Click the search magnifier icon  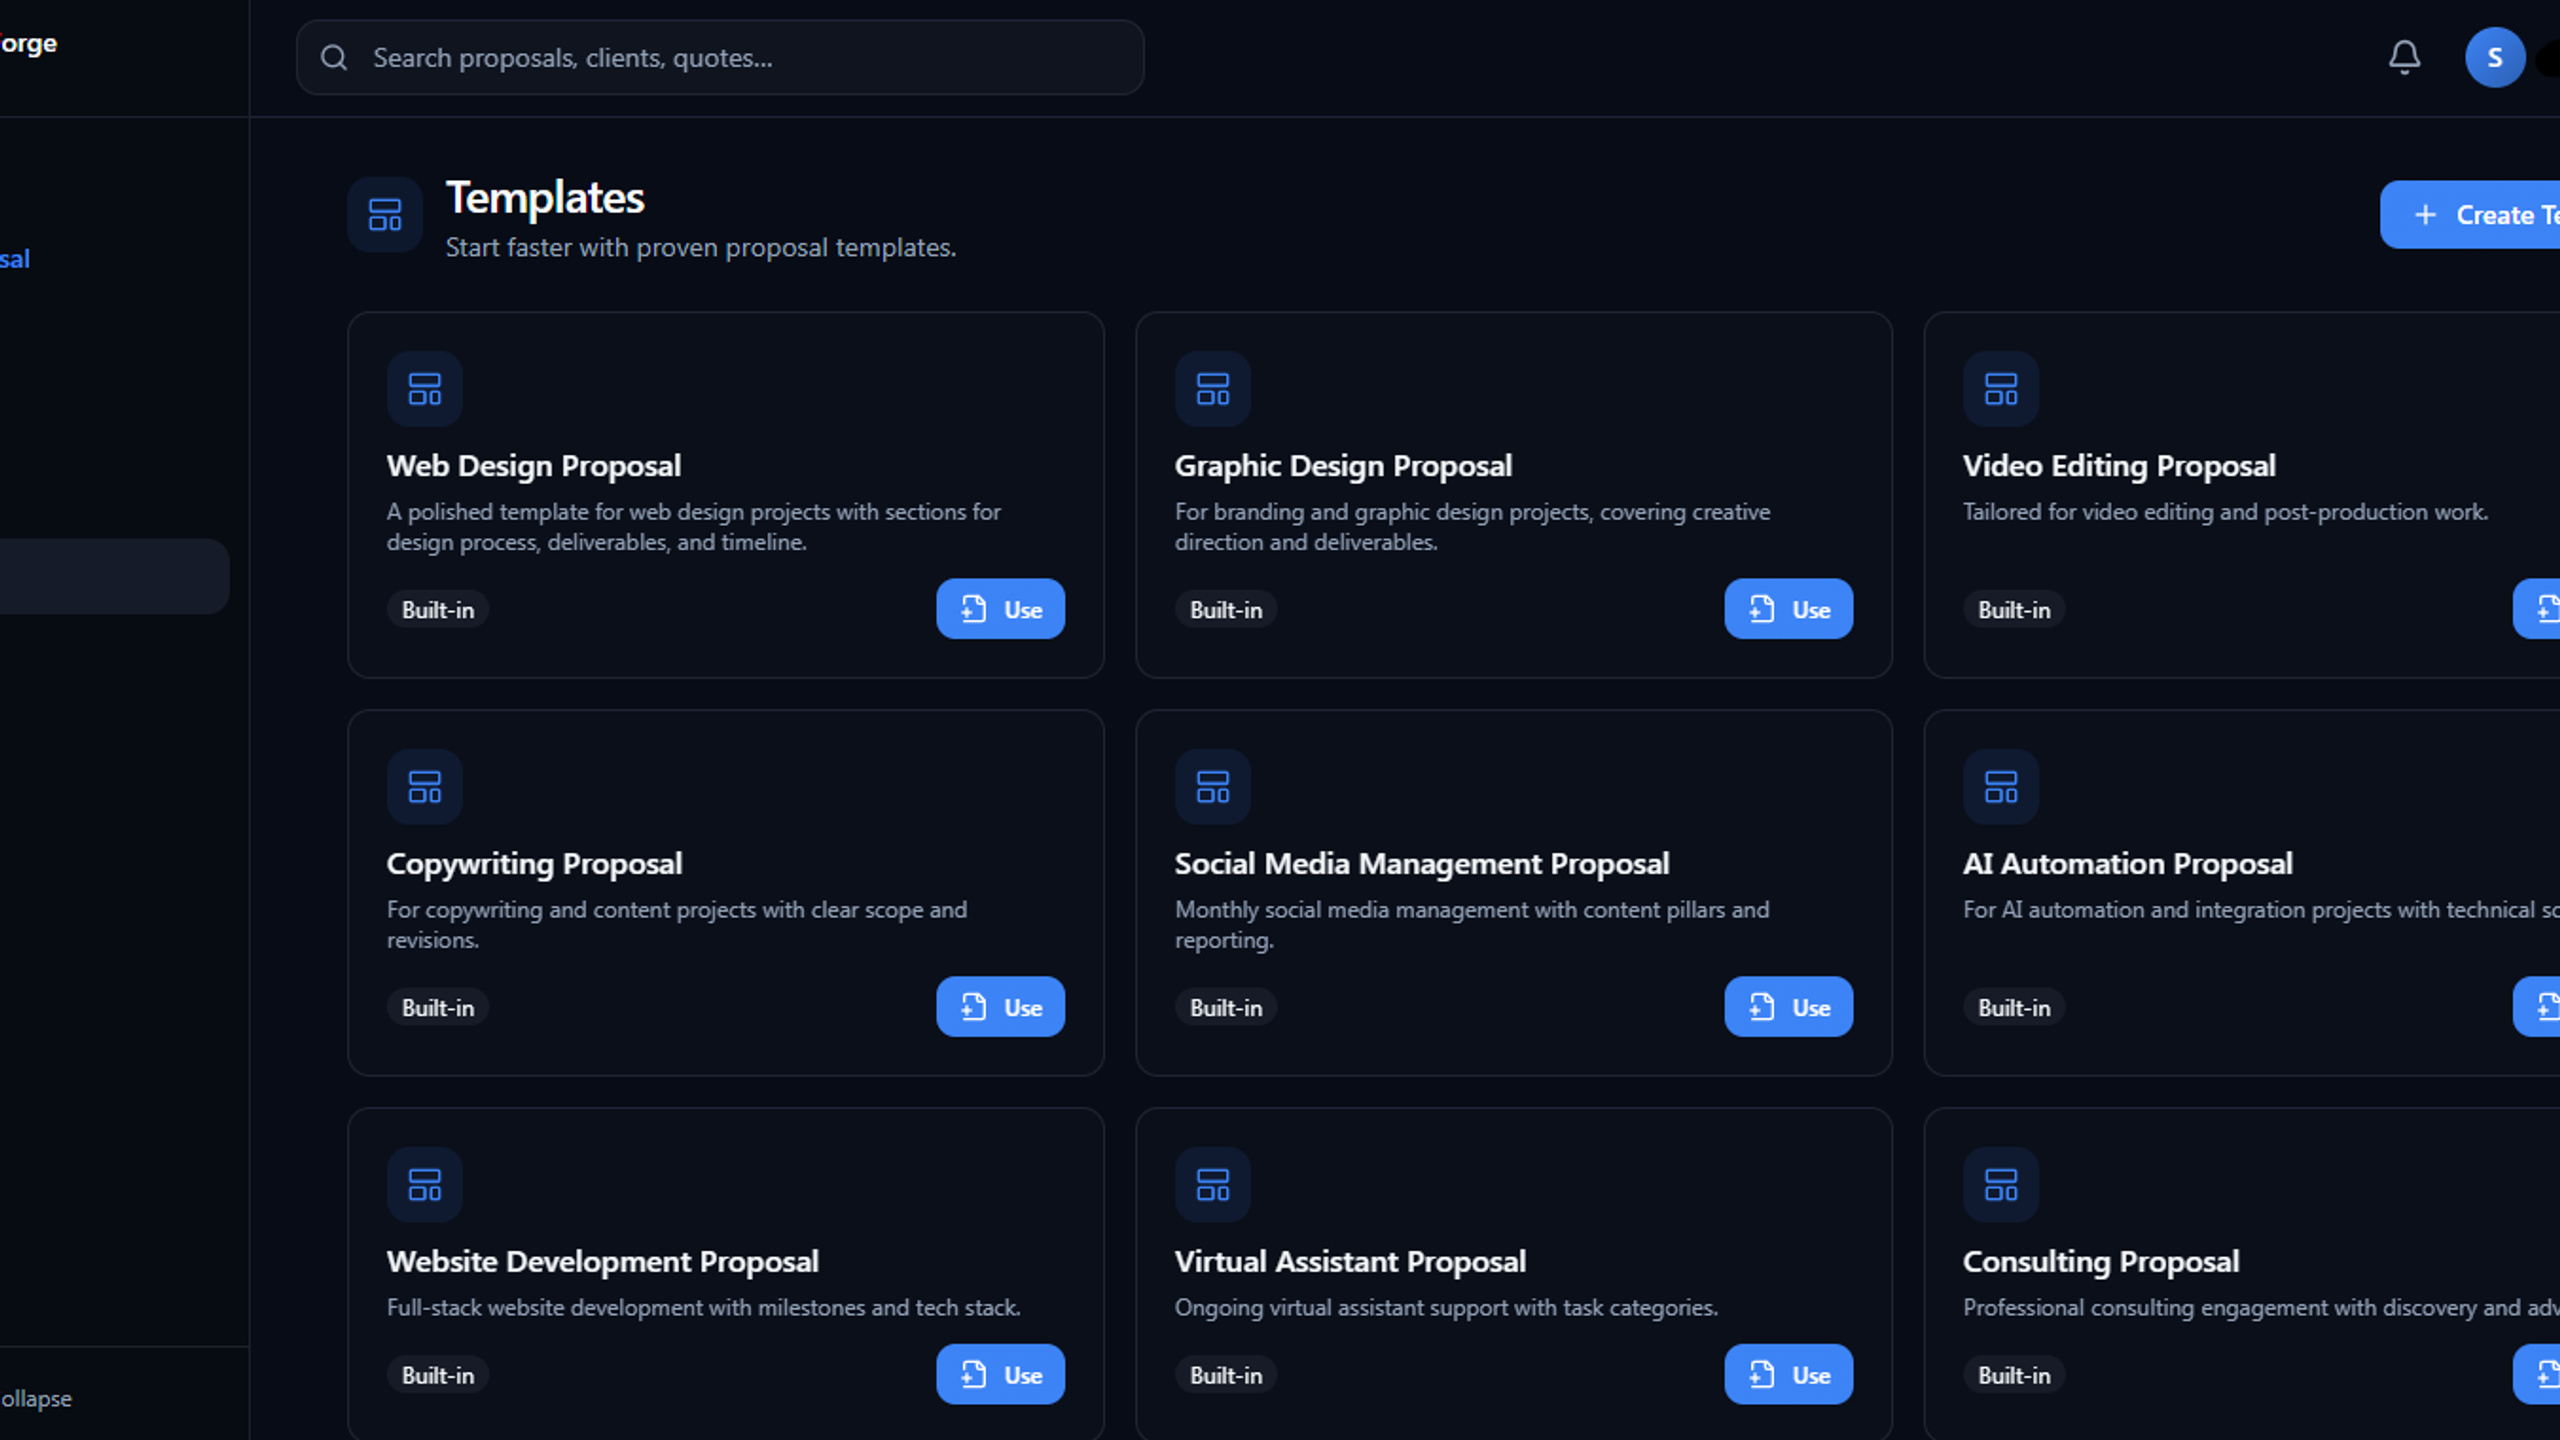tap(334, 58)
